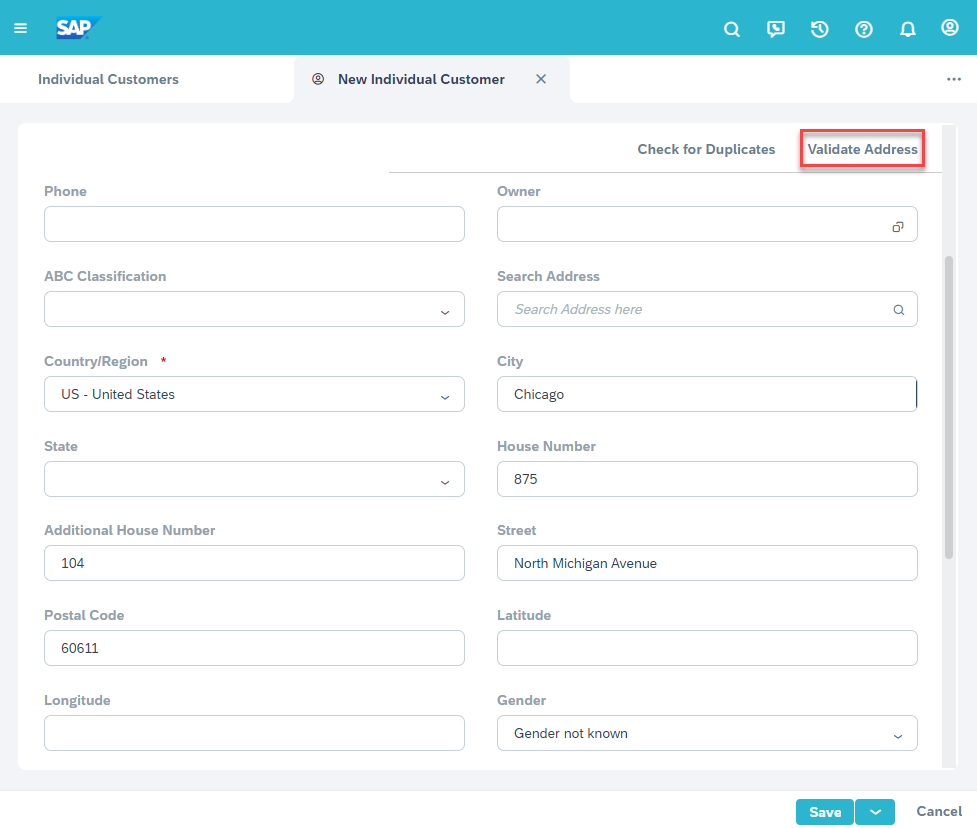Switch to the Individual Customers tab
The image size is (977, 828).
(108, 79)
